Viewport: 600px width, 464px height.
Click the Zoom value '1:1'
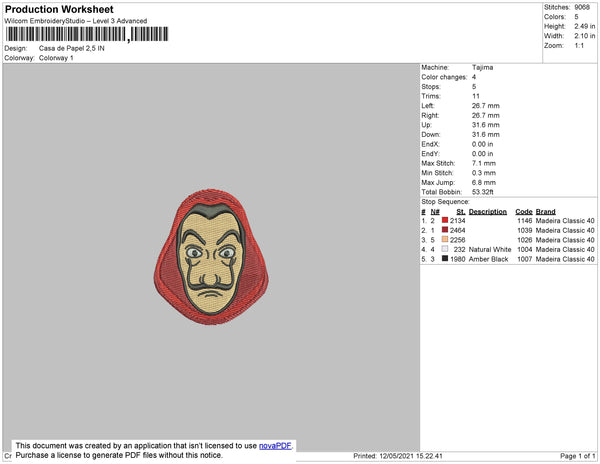[579, 46]
